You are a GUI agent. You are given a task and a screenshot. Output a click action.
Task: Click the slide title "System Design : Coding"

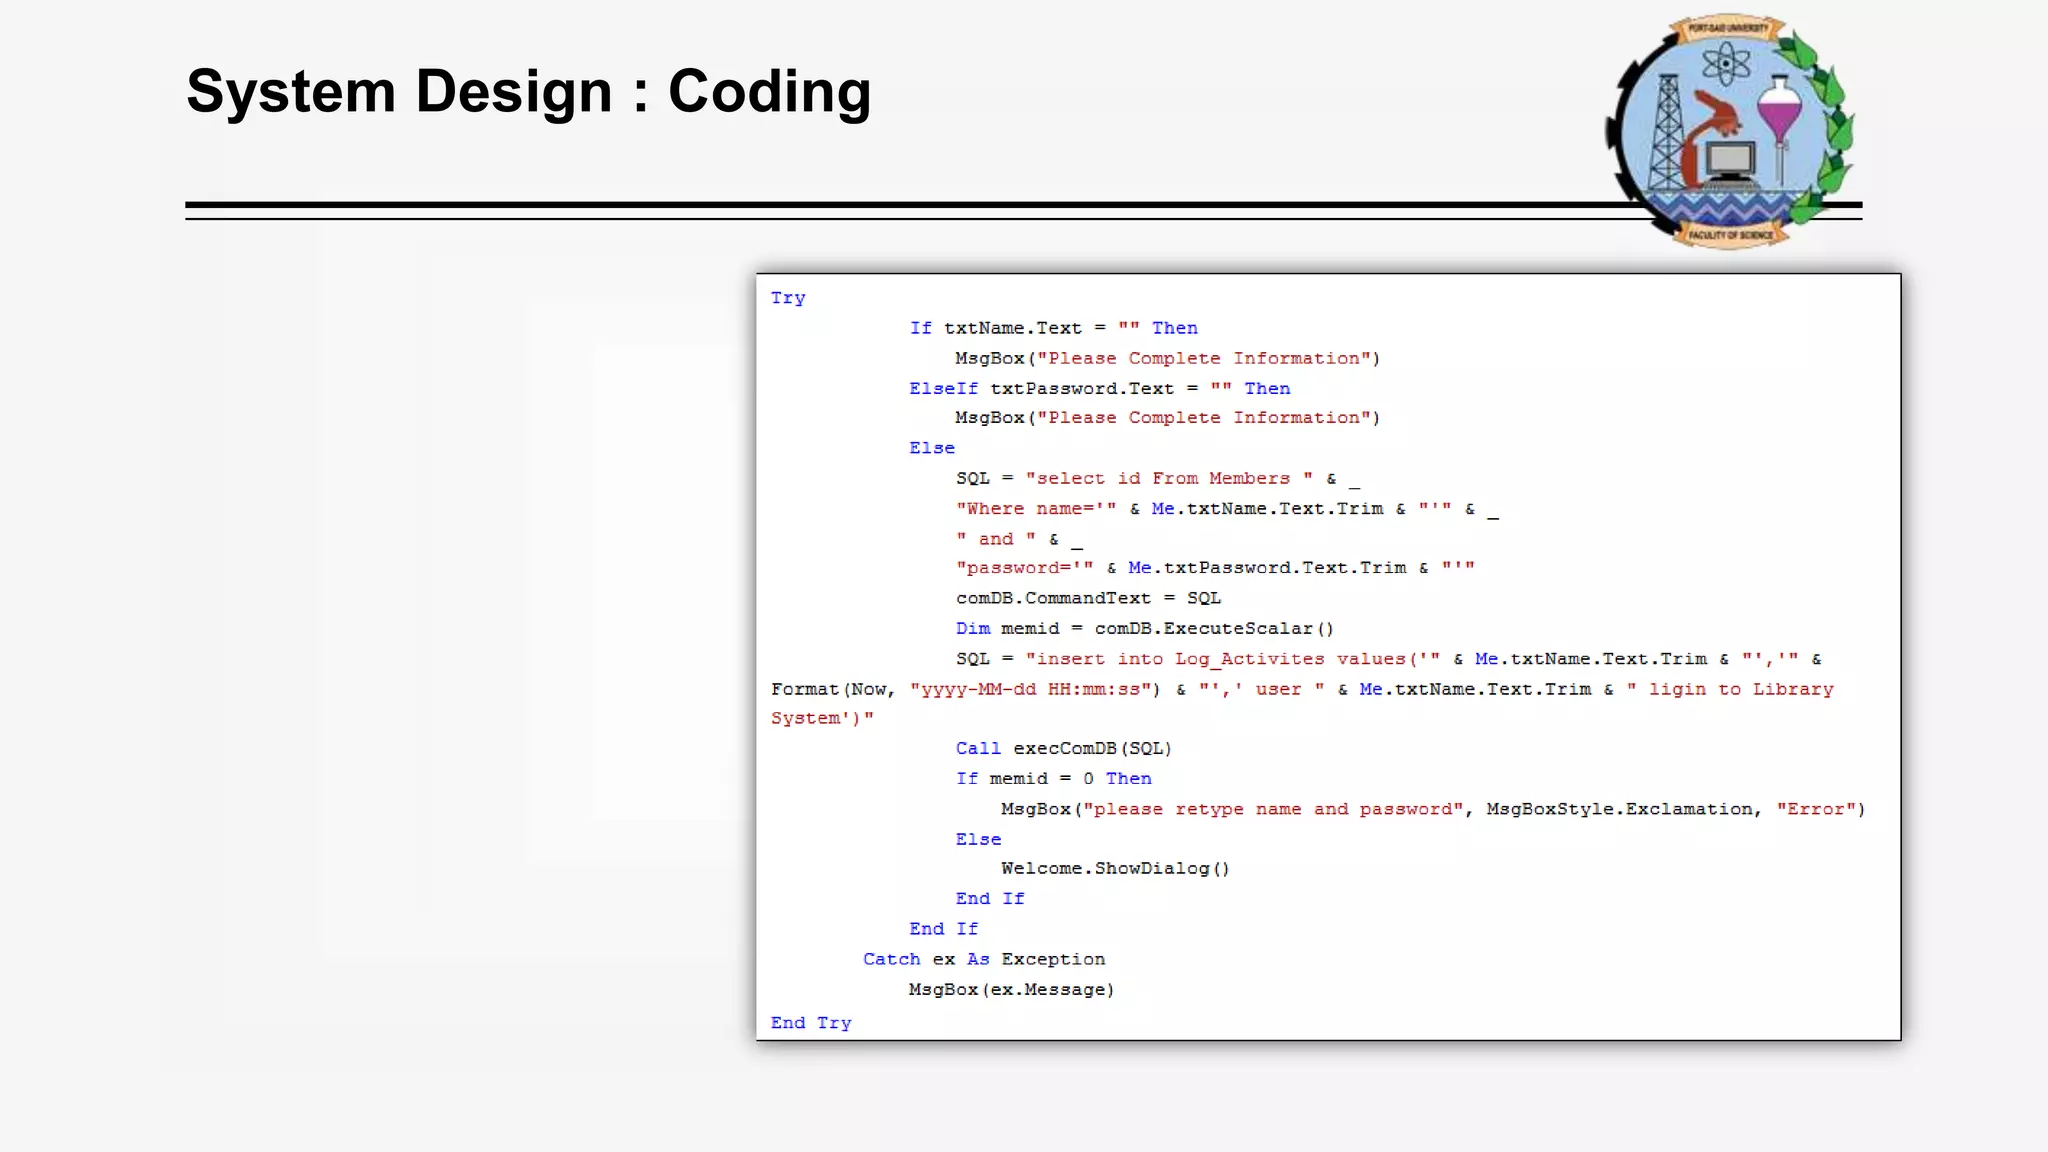click(x=528, y=92)
